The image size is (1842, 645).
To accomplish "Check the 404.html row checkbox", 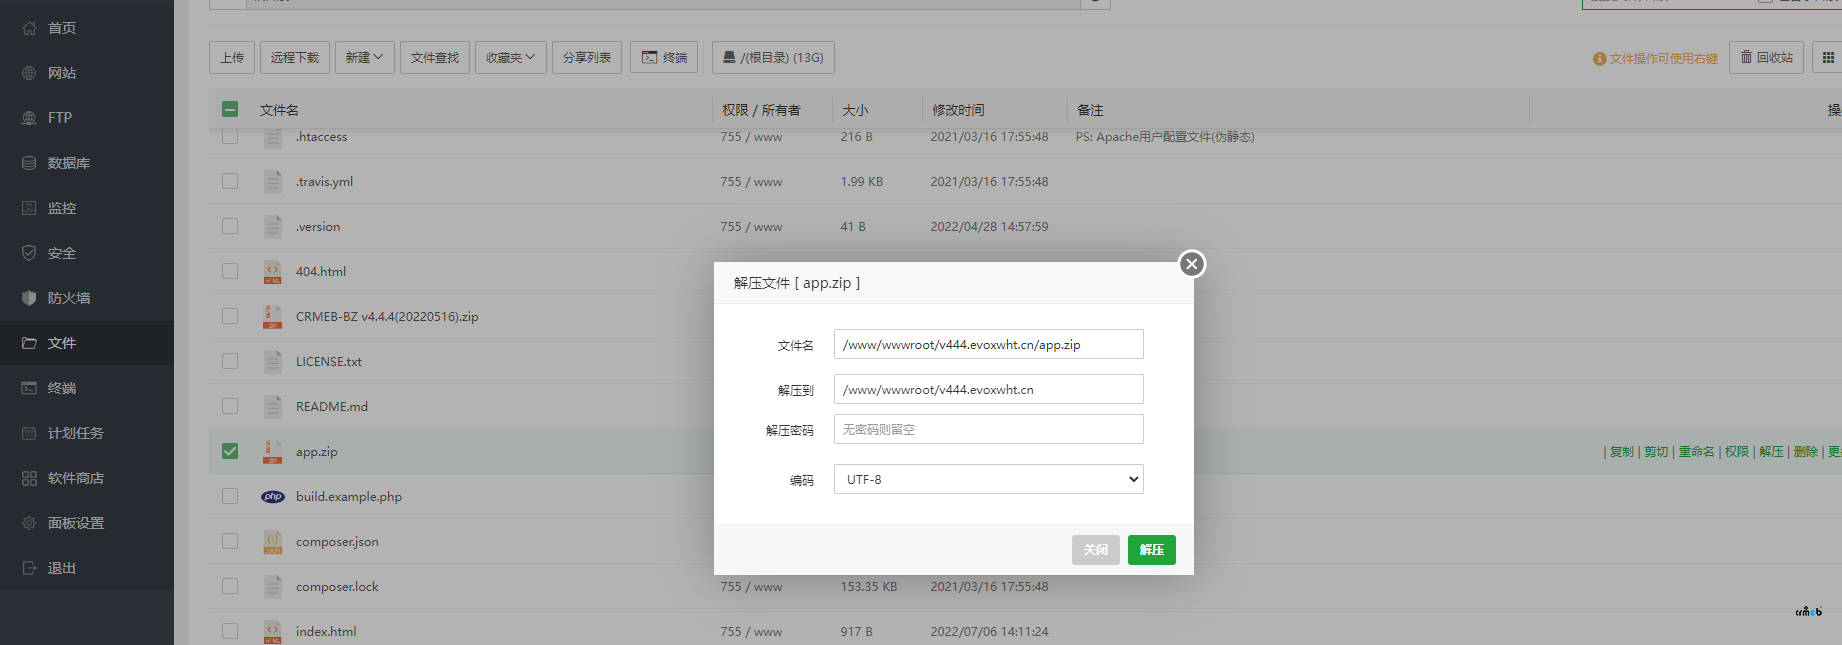I will [x=230, y=271].
